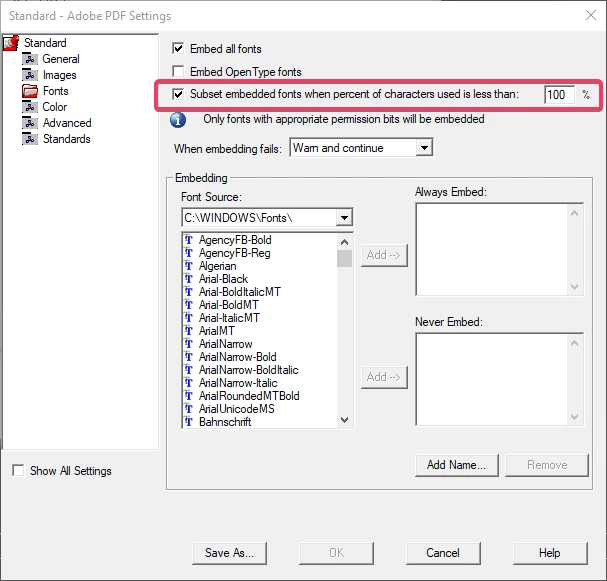Close the Adobe PDF Settings dialog

[x=591, y=15]
